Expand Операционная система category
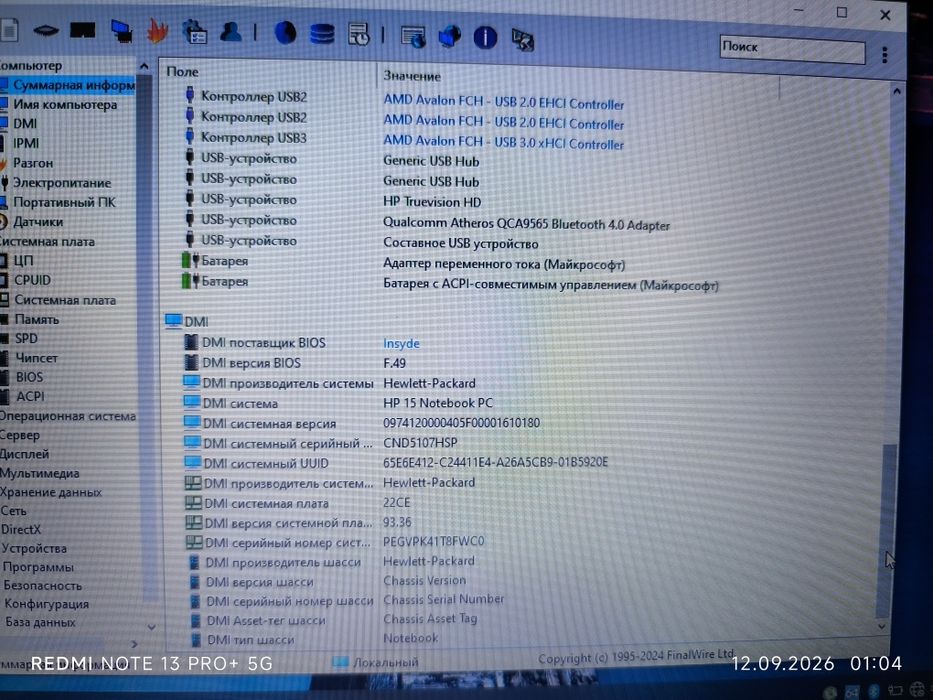This screenshot has height=700, width=933. coord(68,416)
